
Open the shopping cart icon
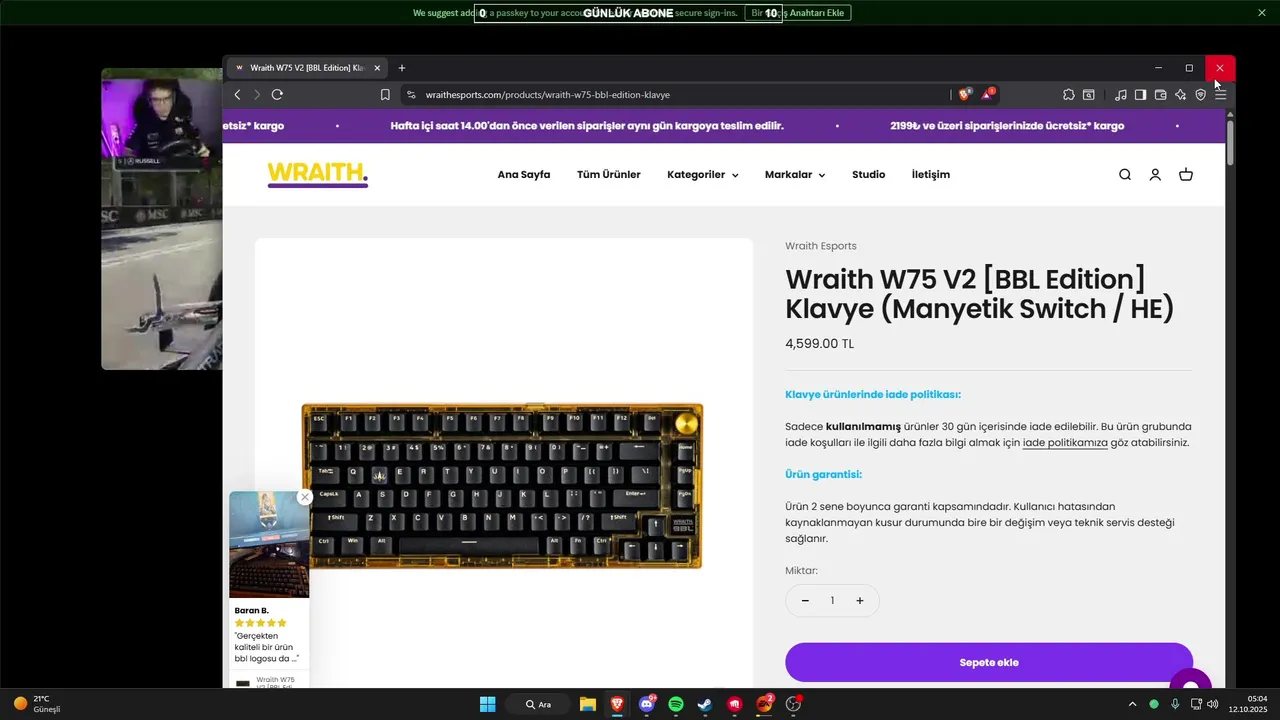click(1186, 175)
